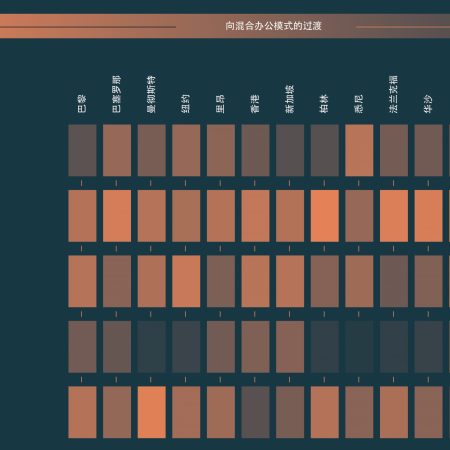Click the second-row orange swatch under 巴塞罗那
Viewport: 450px width, 450px height.
coord(117,216)
